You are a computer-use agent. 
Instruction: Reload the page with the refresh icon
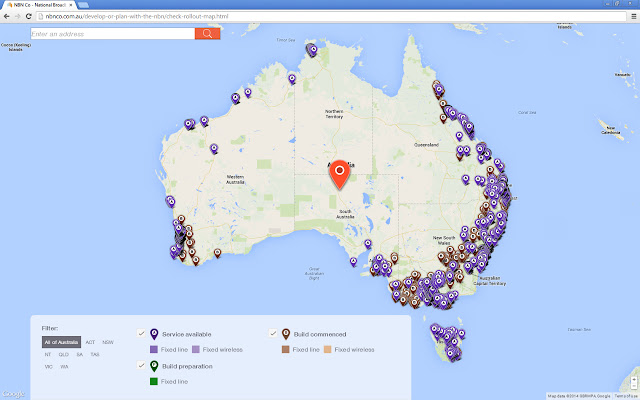tap(29, 16)
